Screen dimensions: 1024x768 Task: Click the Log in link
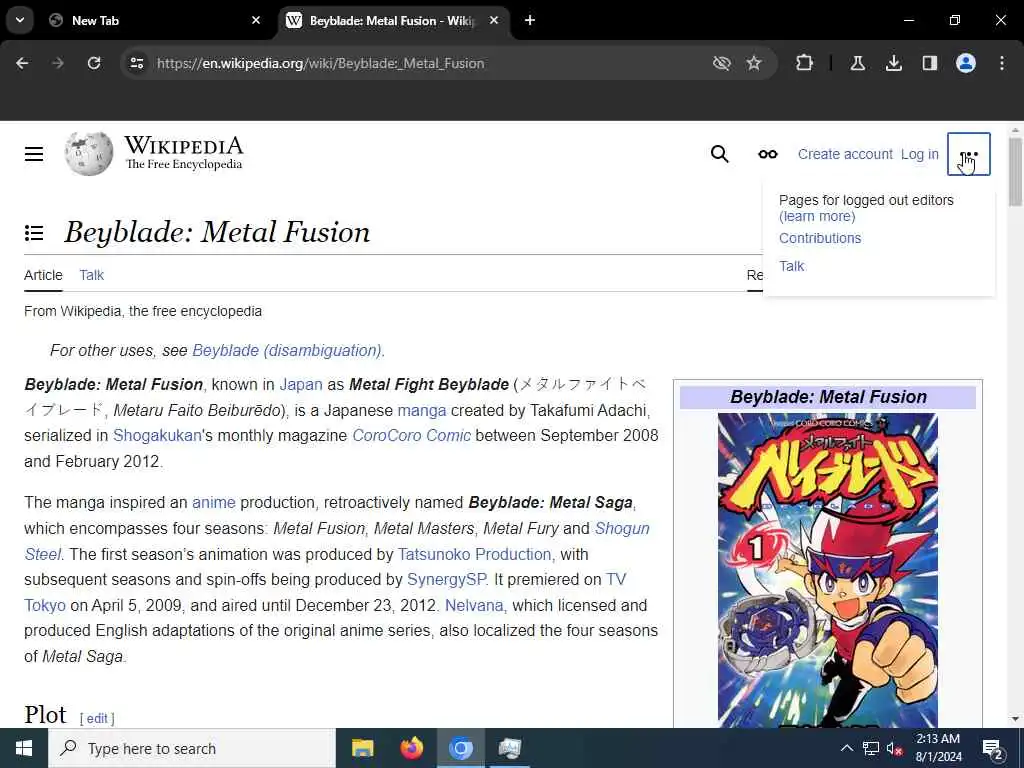coord(920,154)
